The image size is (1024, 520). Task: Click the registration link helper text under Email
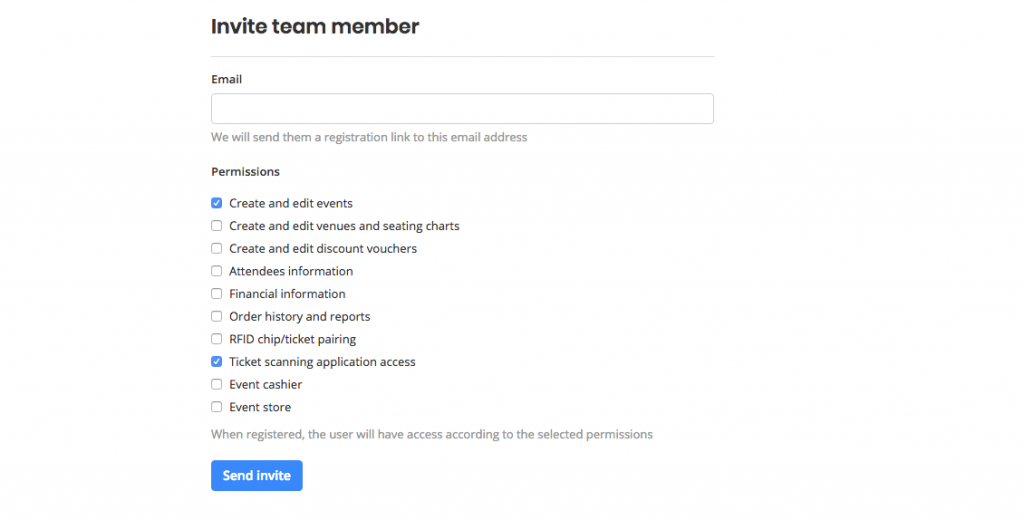point(369,137)
